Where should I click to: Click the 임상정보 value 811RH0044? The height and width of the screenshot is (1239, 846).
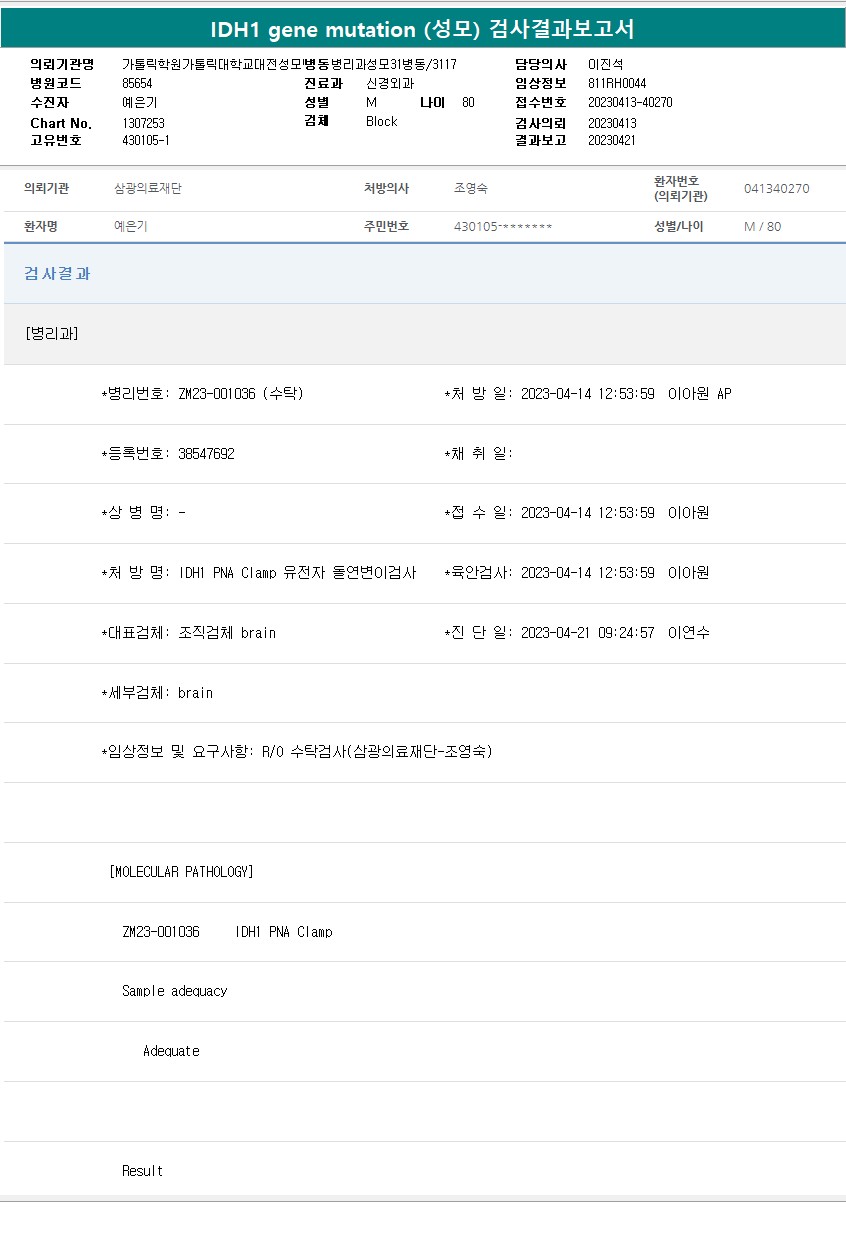tap(617, 84)
